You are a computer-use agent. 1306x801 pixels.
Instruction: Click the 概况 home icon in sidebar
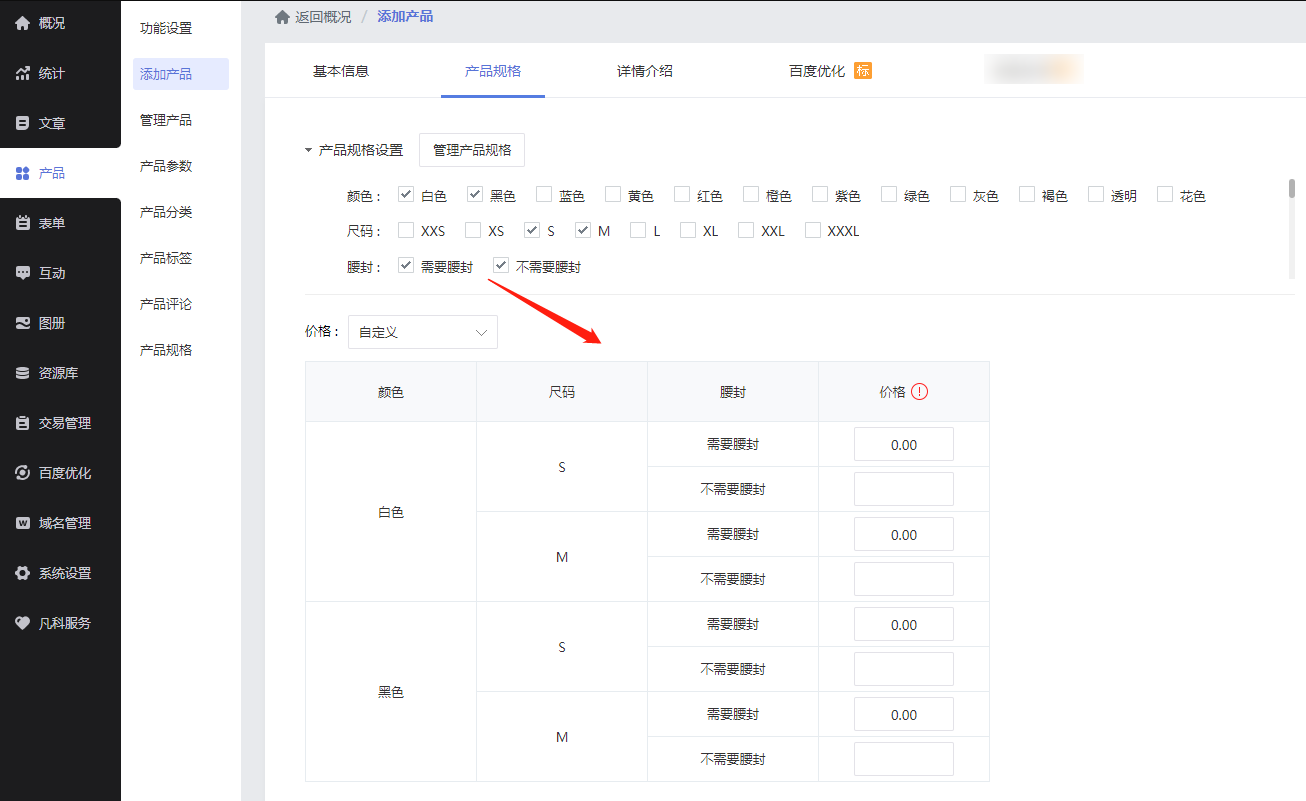pos(23,23)
